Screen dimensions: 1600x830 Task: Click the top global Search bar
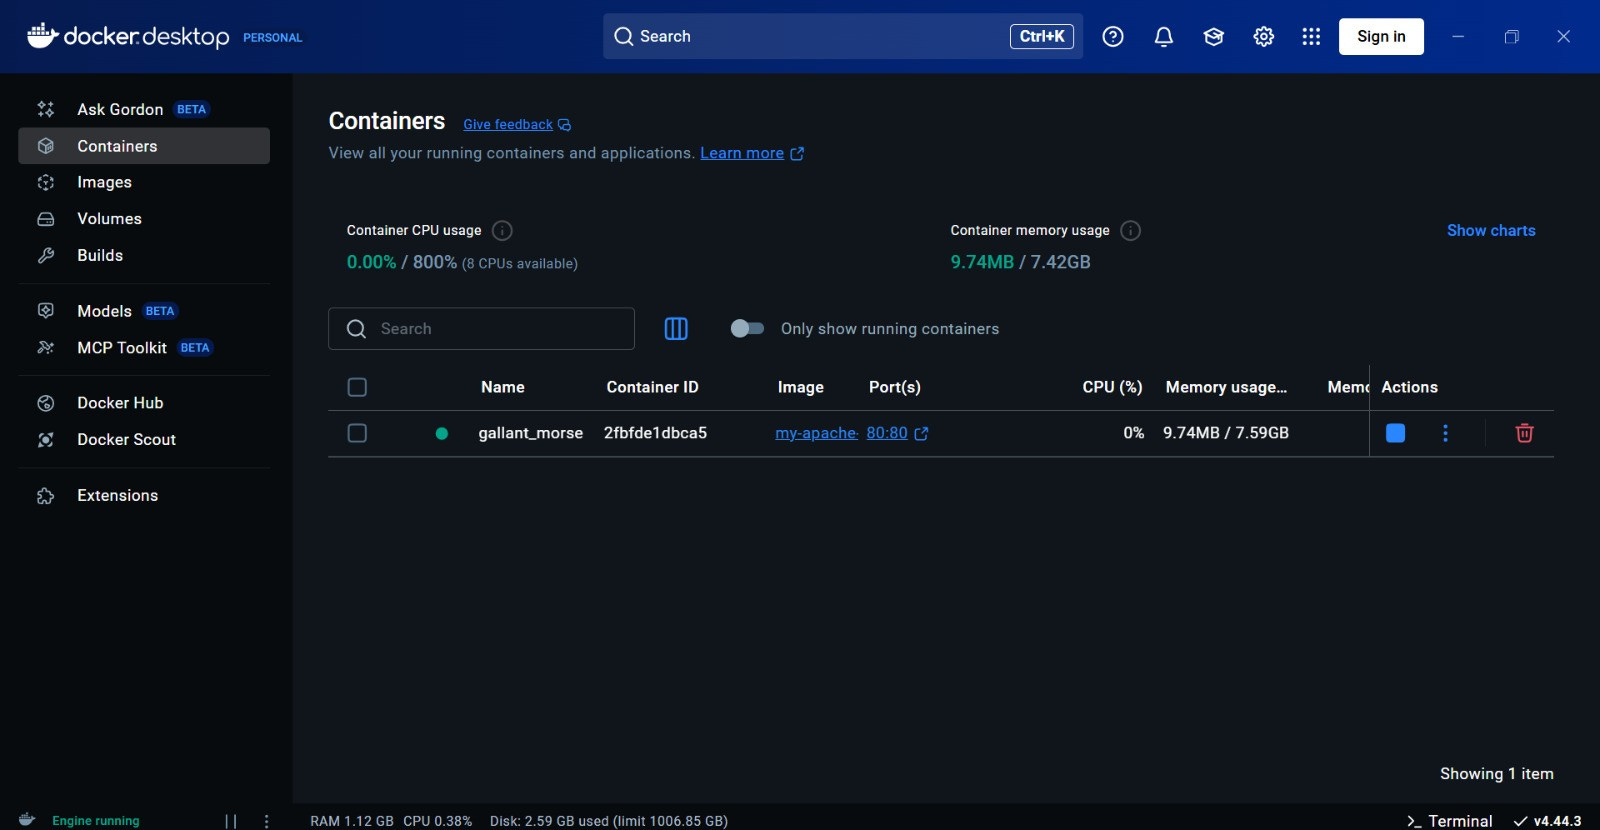coord(843,37)
